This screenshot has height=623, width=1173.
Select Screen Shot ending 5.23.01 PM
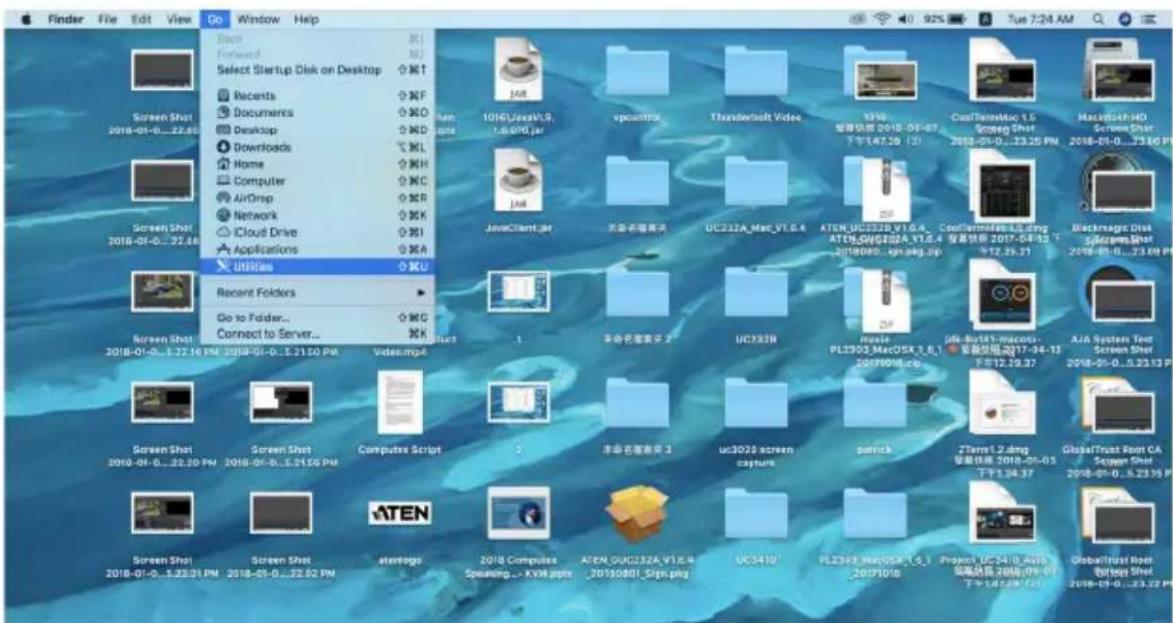coord(162,513)
